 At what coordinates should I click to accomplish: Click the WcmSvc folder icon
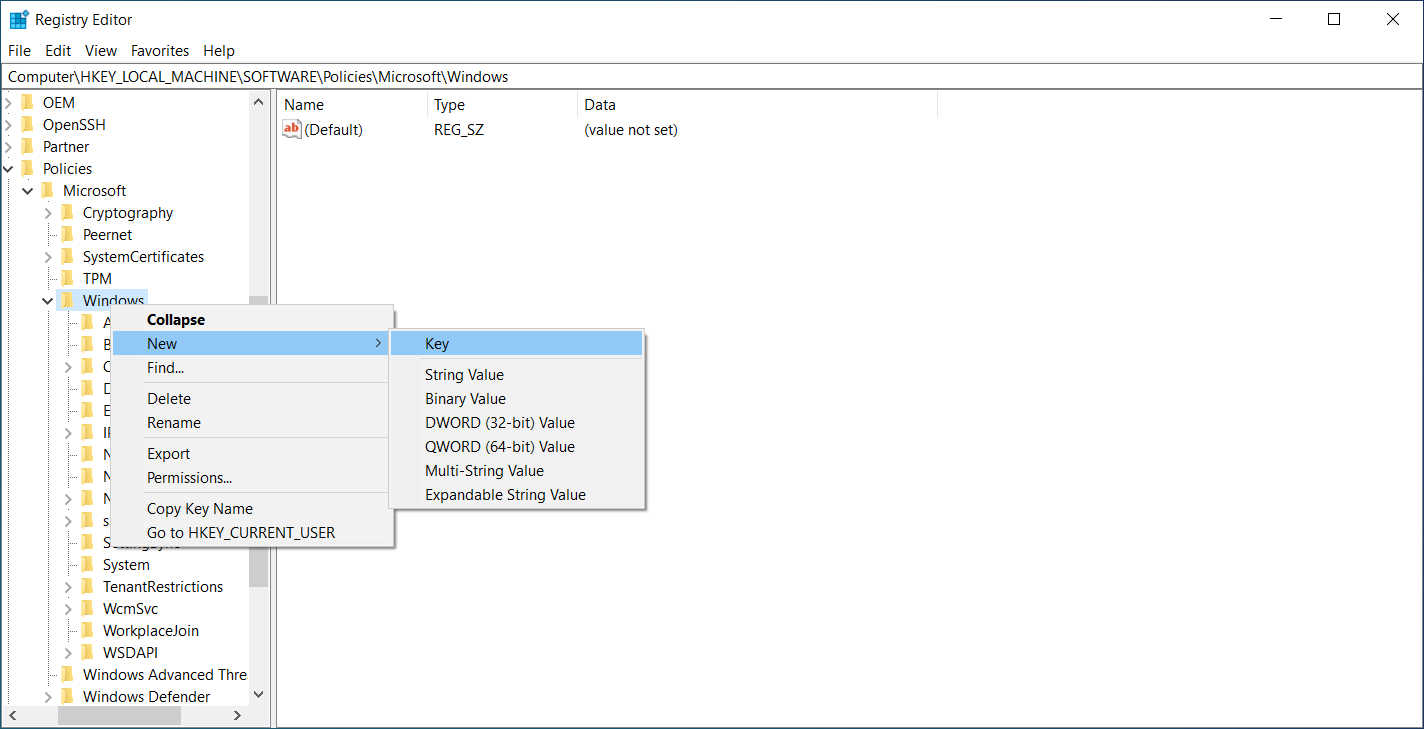(x=88, y=608)
